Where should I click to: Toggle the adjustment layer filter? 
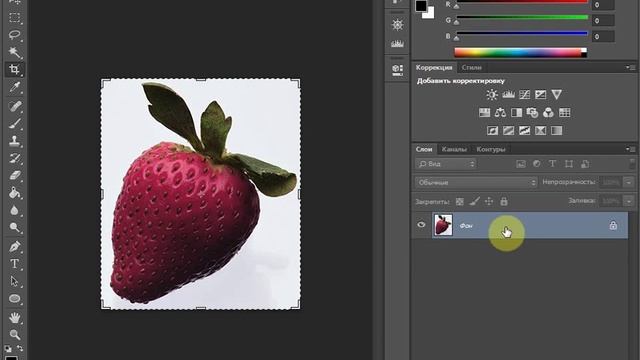coord(537,164)
